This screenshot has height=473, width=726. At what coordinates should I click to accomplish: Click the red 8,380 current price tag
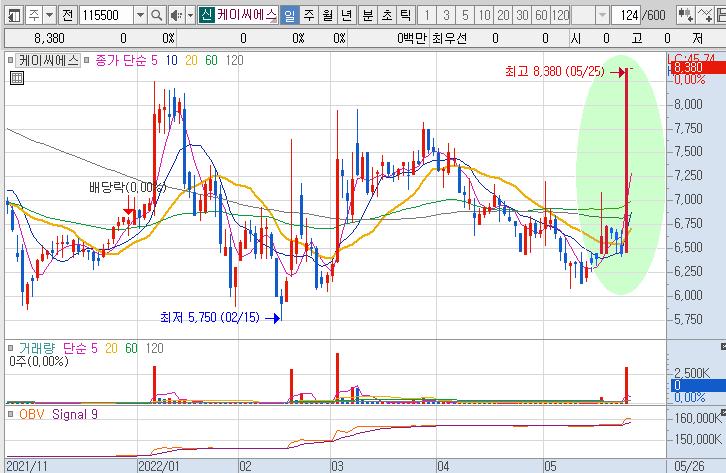pyautogui.click(x=696, y=68)
